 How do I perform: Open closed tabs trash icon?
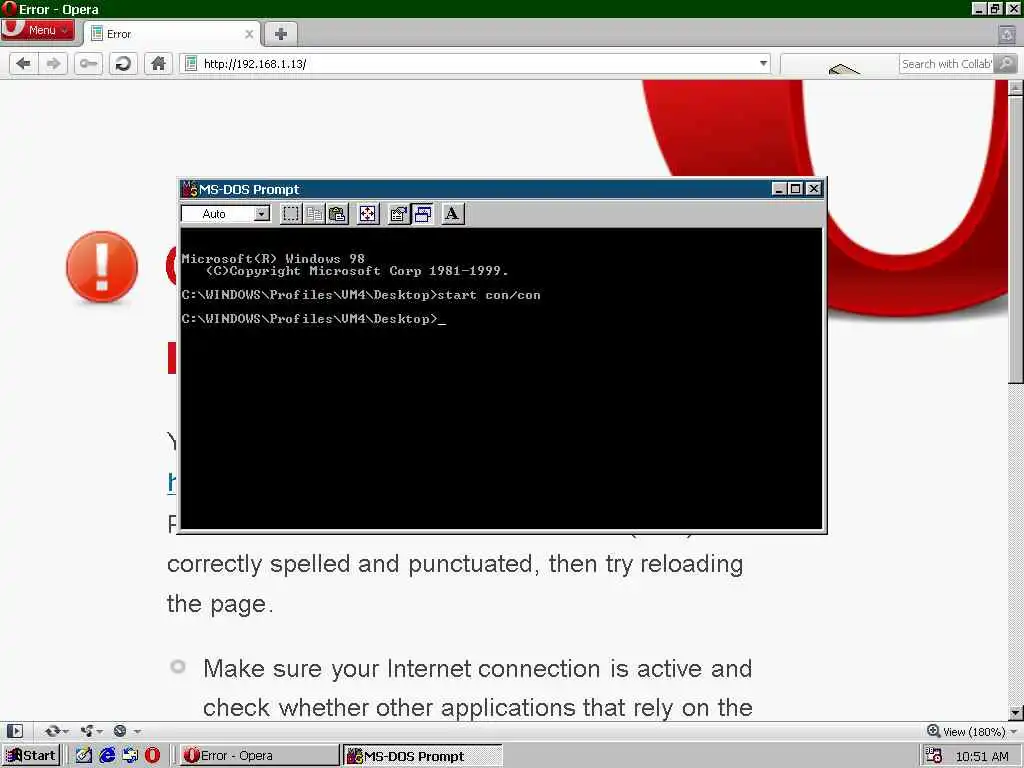click(1006, 34)
